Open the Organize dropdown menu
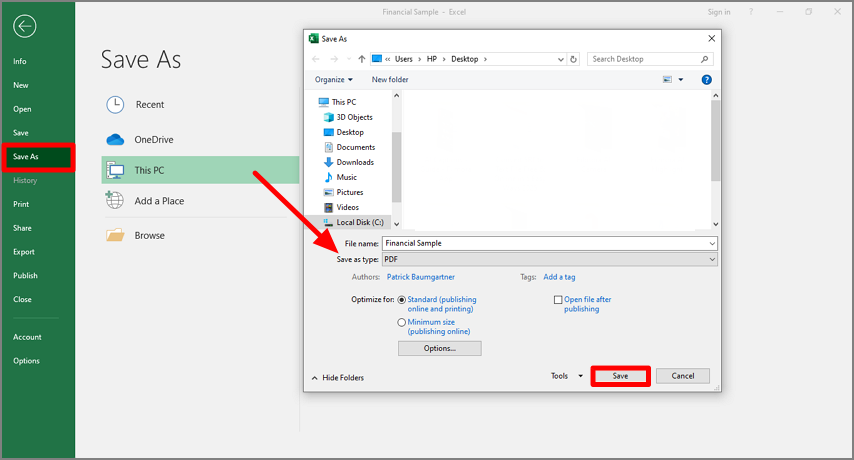The height and width of the screenshot is (460, 854). click(x=333, y=79)
